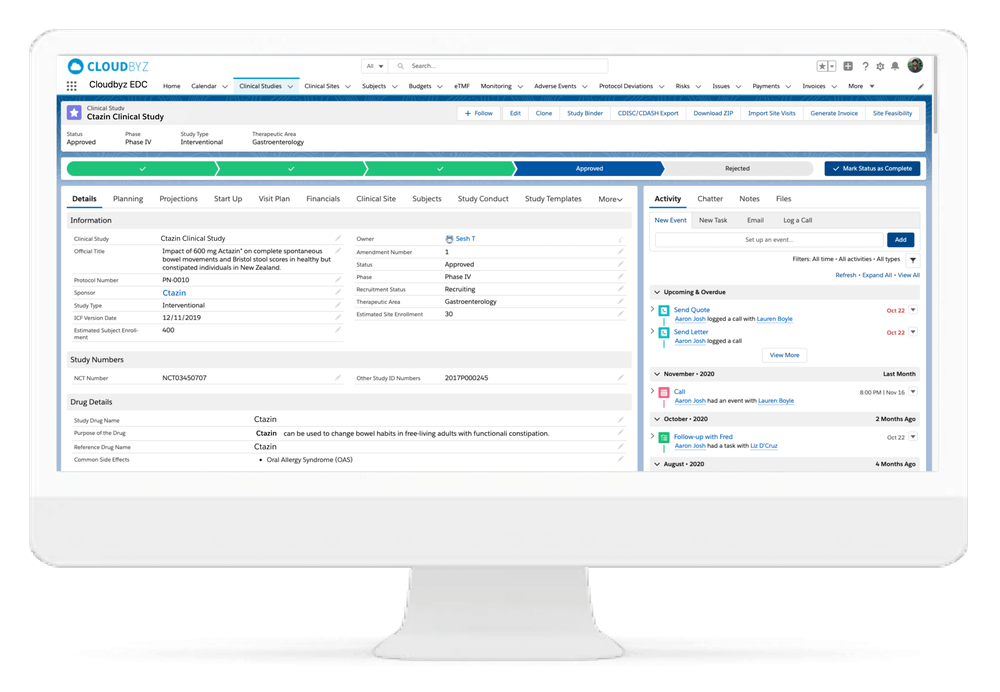Click the pencil icon beside NCT Number

pyautogui.click(x=338, y=378)
